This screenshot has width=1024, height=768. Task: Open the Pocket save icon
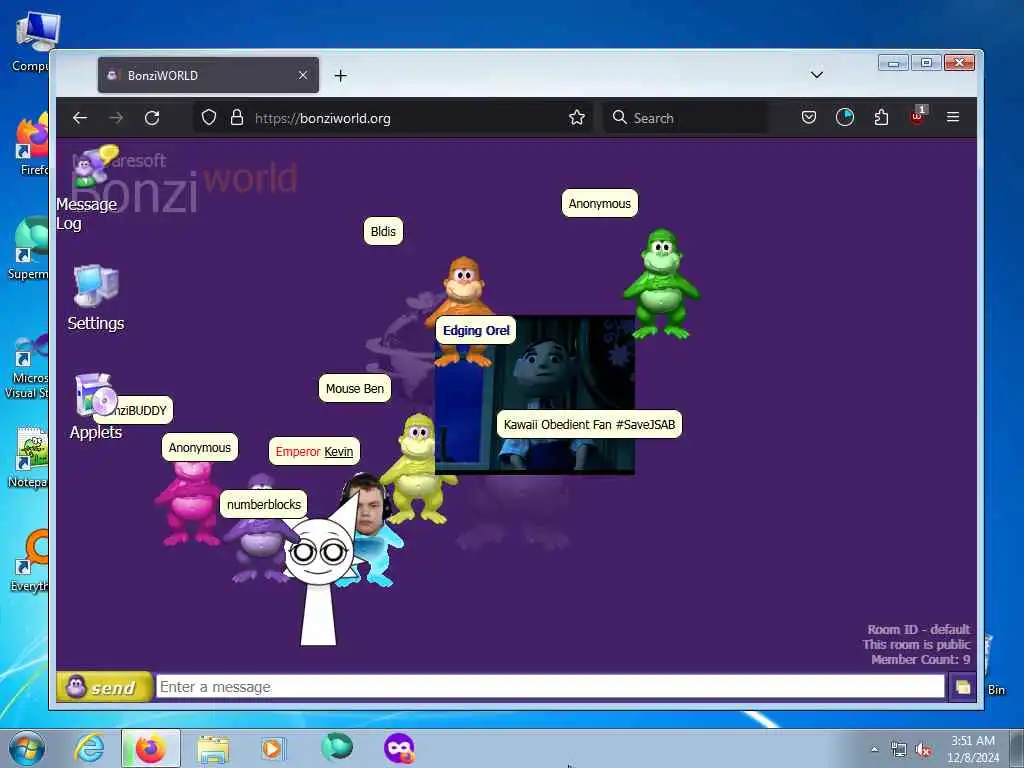click(x=808, y=118)
